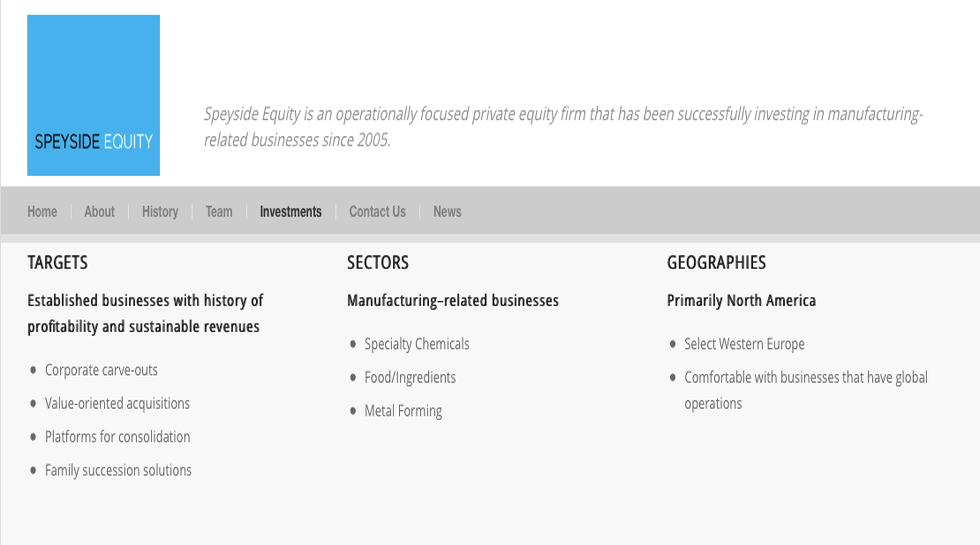980x545 pixels.
Task: Click the Value-oriented acquisitions item
Action: [x=117, y=404]
